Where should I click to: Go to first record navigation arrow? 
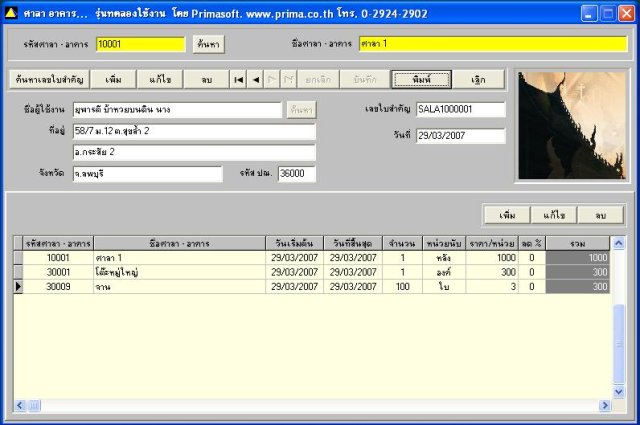coord(238,80)
